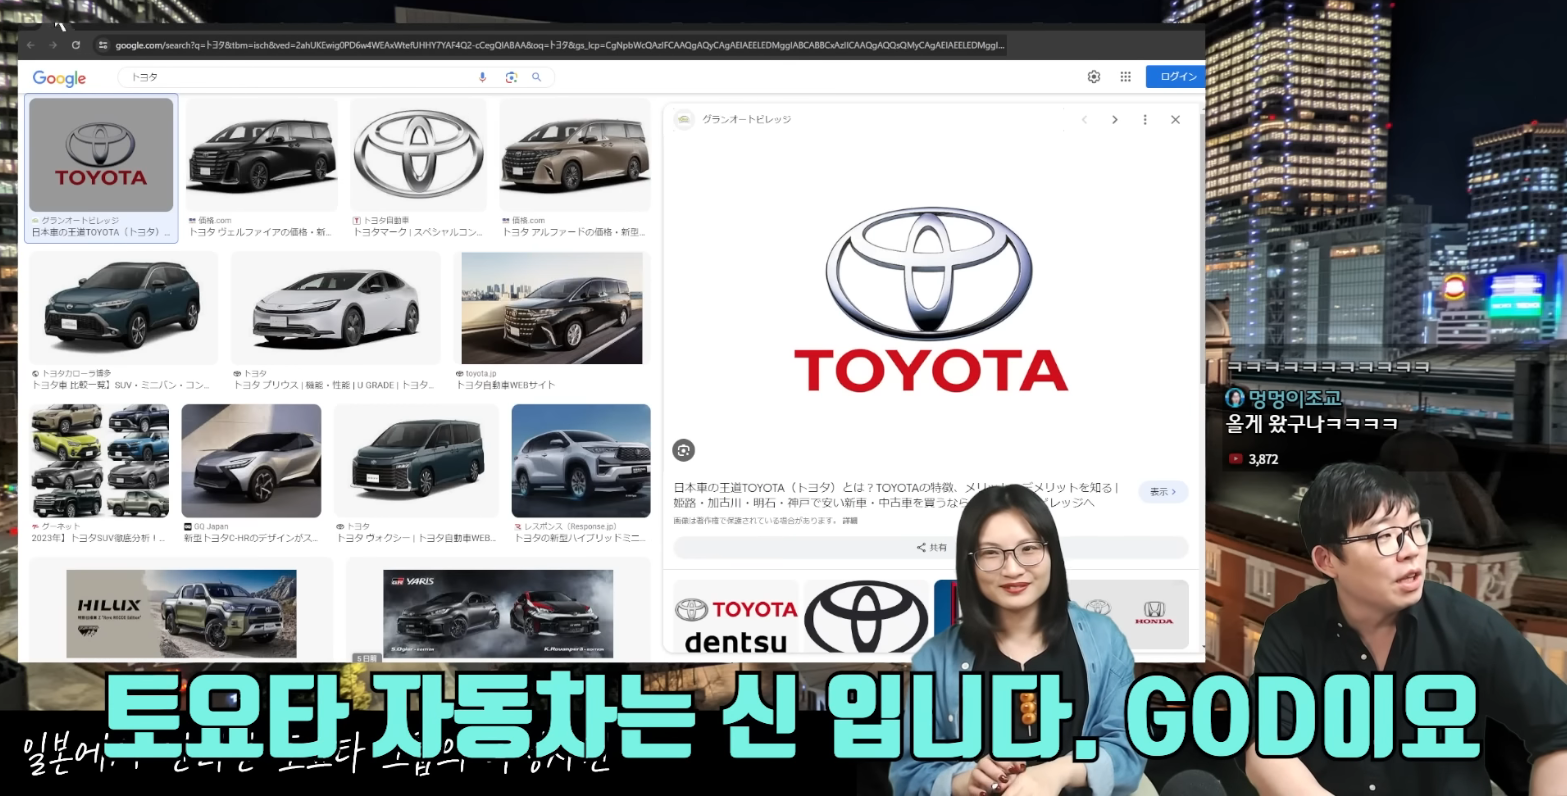Click the ログイン button

coord(1176,76)
